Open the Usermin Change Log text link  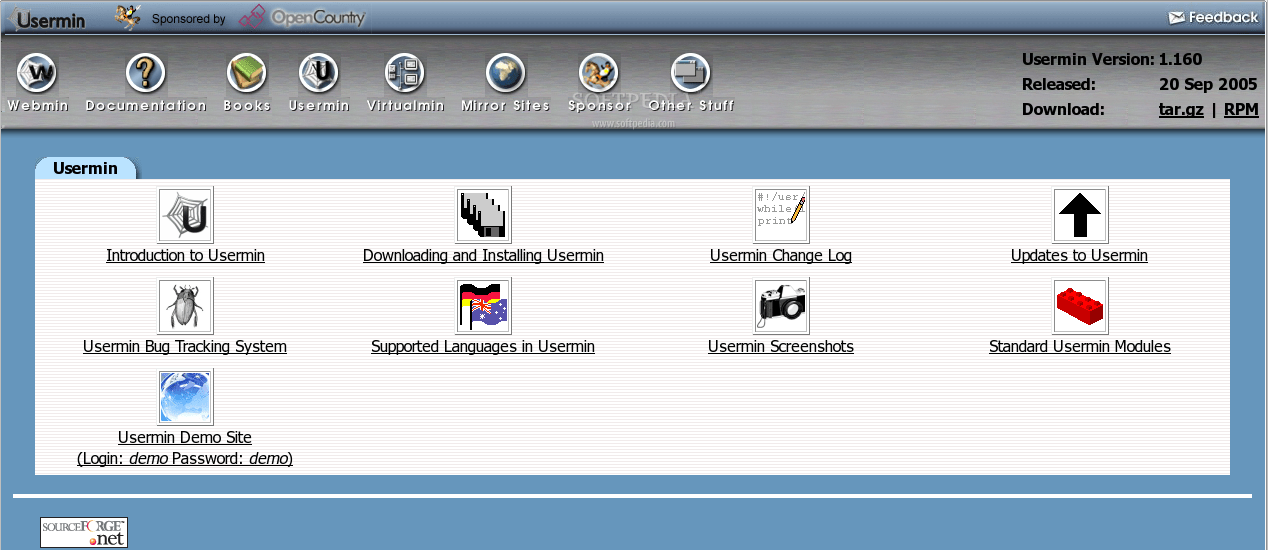781,256
